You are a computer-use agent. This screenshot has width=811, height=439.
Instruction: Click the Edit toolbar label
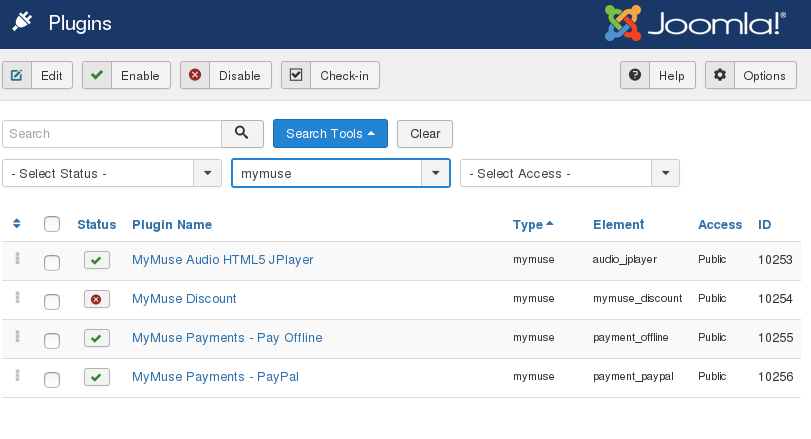tap(52, 75)
